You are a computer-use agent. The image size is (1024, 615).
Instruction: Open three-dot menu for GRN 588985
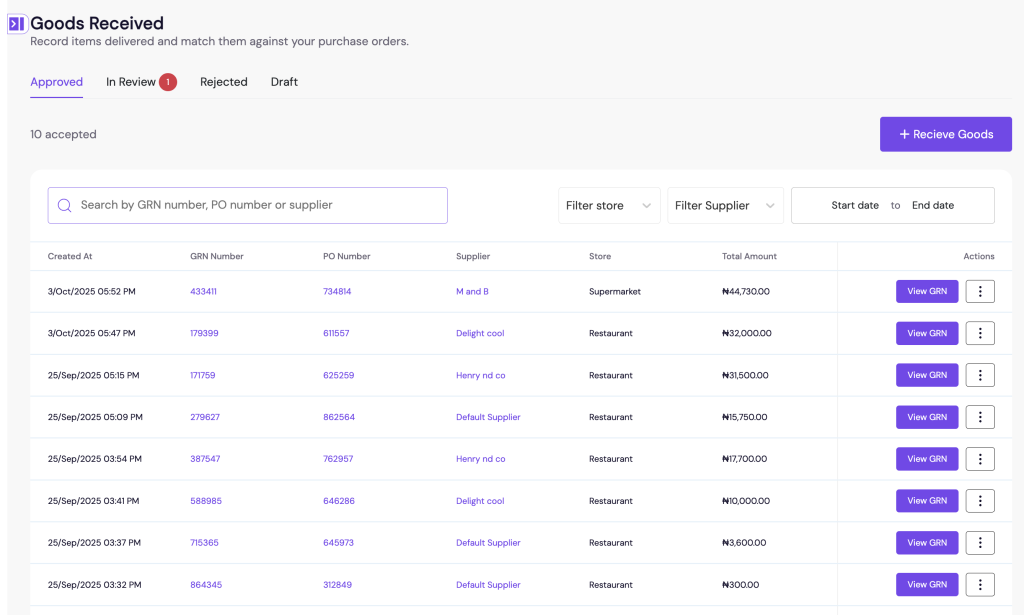tap(980, 501)
